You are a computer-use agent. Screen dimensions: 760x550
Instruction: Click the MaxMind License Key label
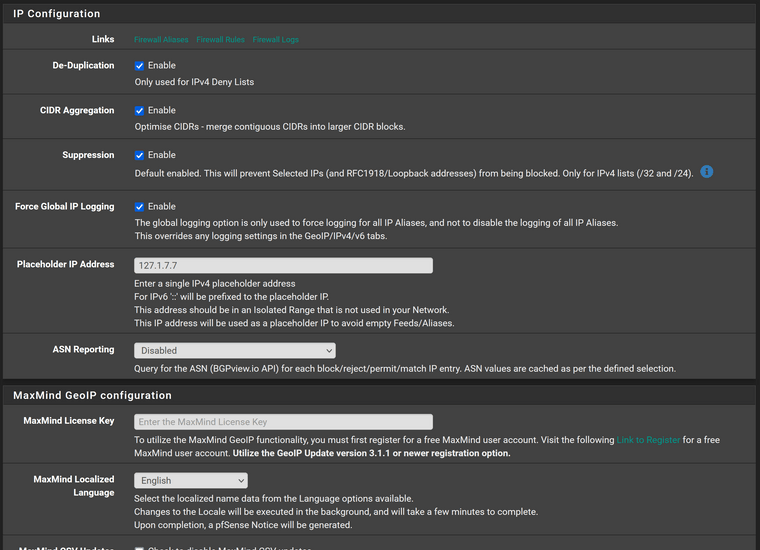pos(69,421)
